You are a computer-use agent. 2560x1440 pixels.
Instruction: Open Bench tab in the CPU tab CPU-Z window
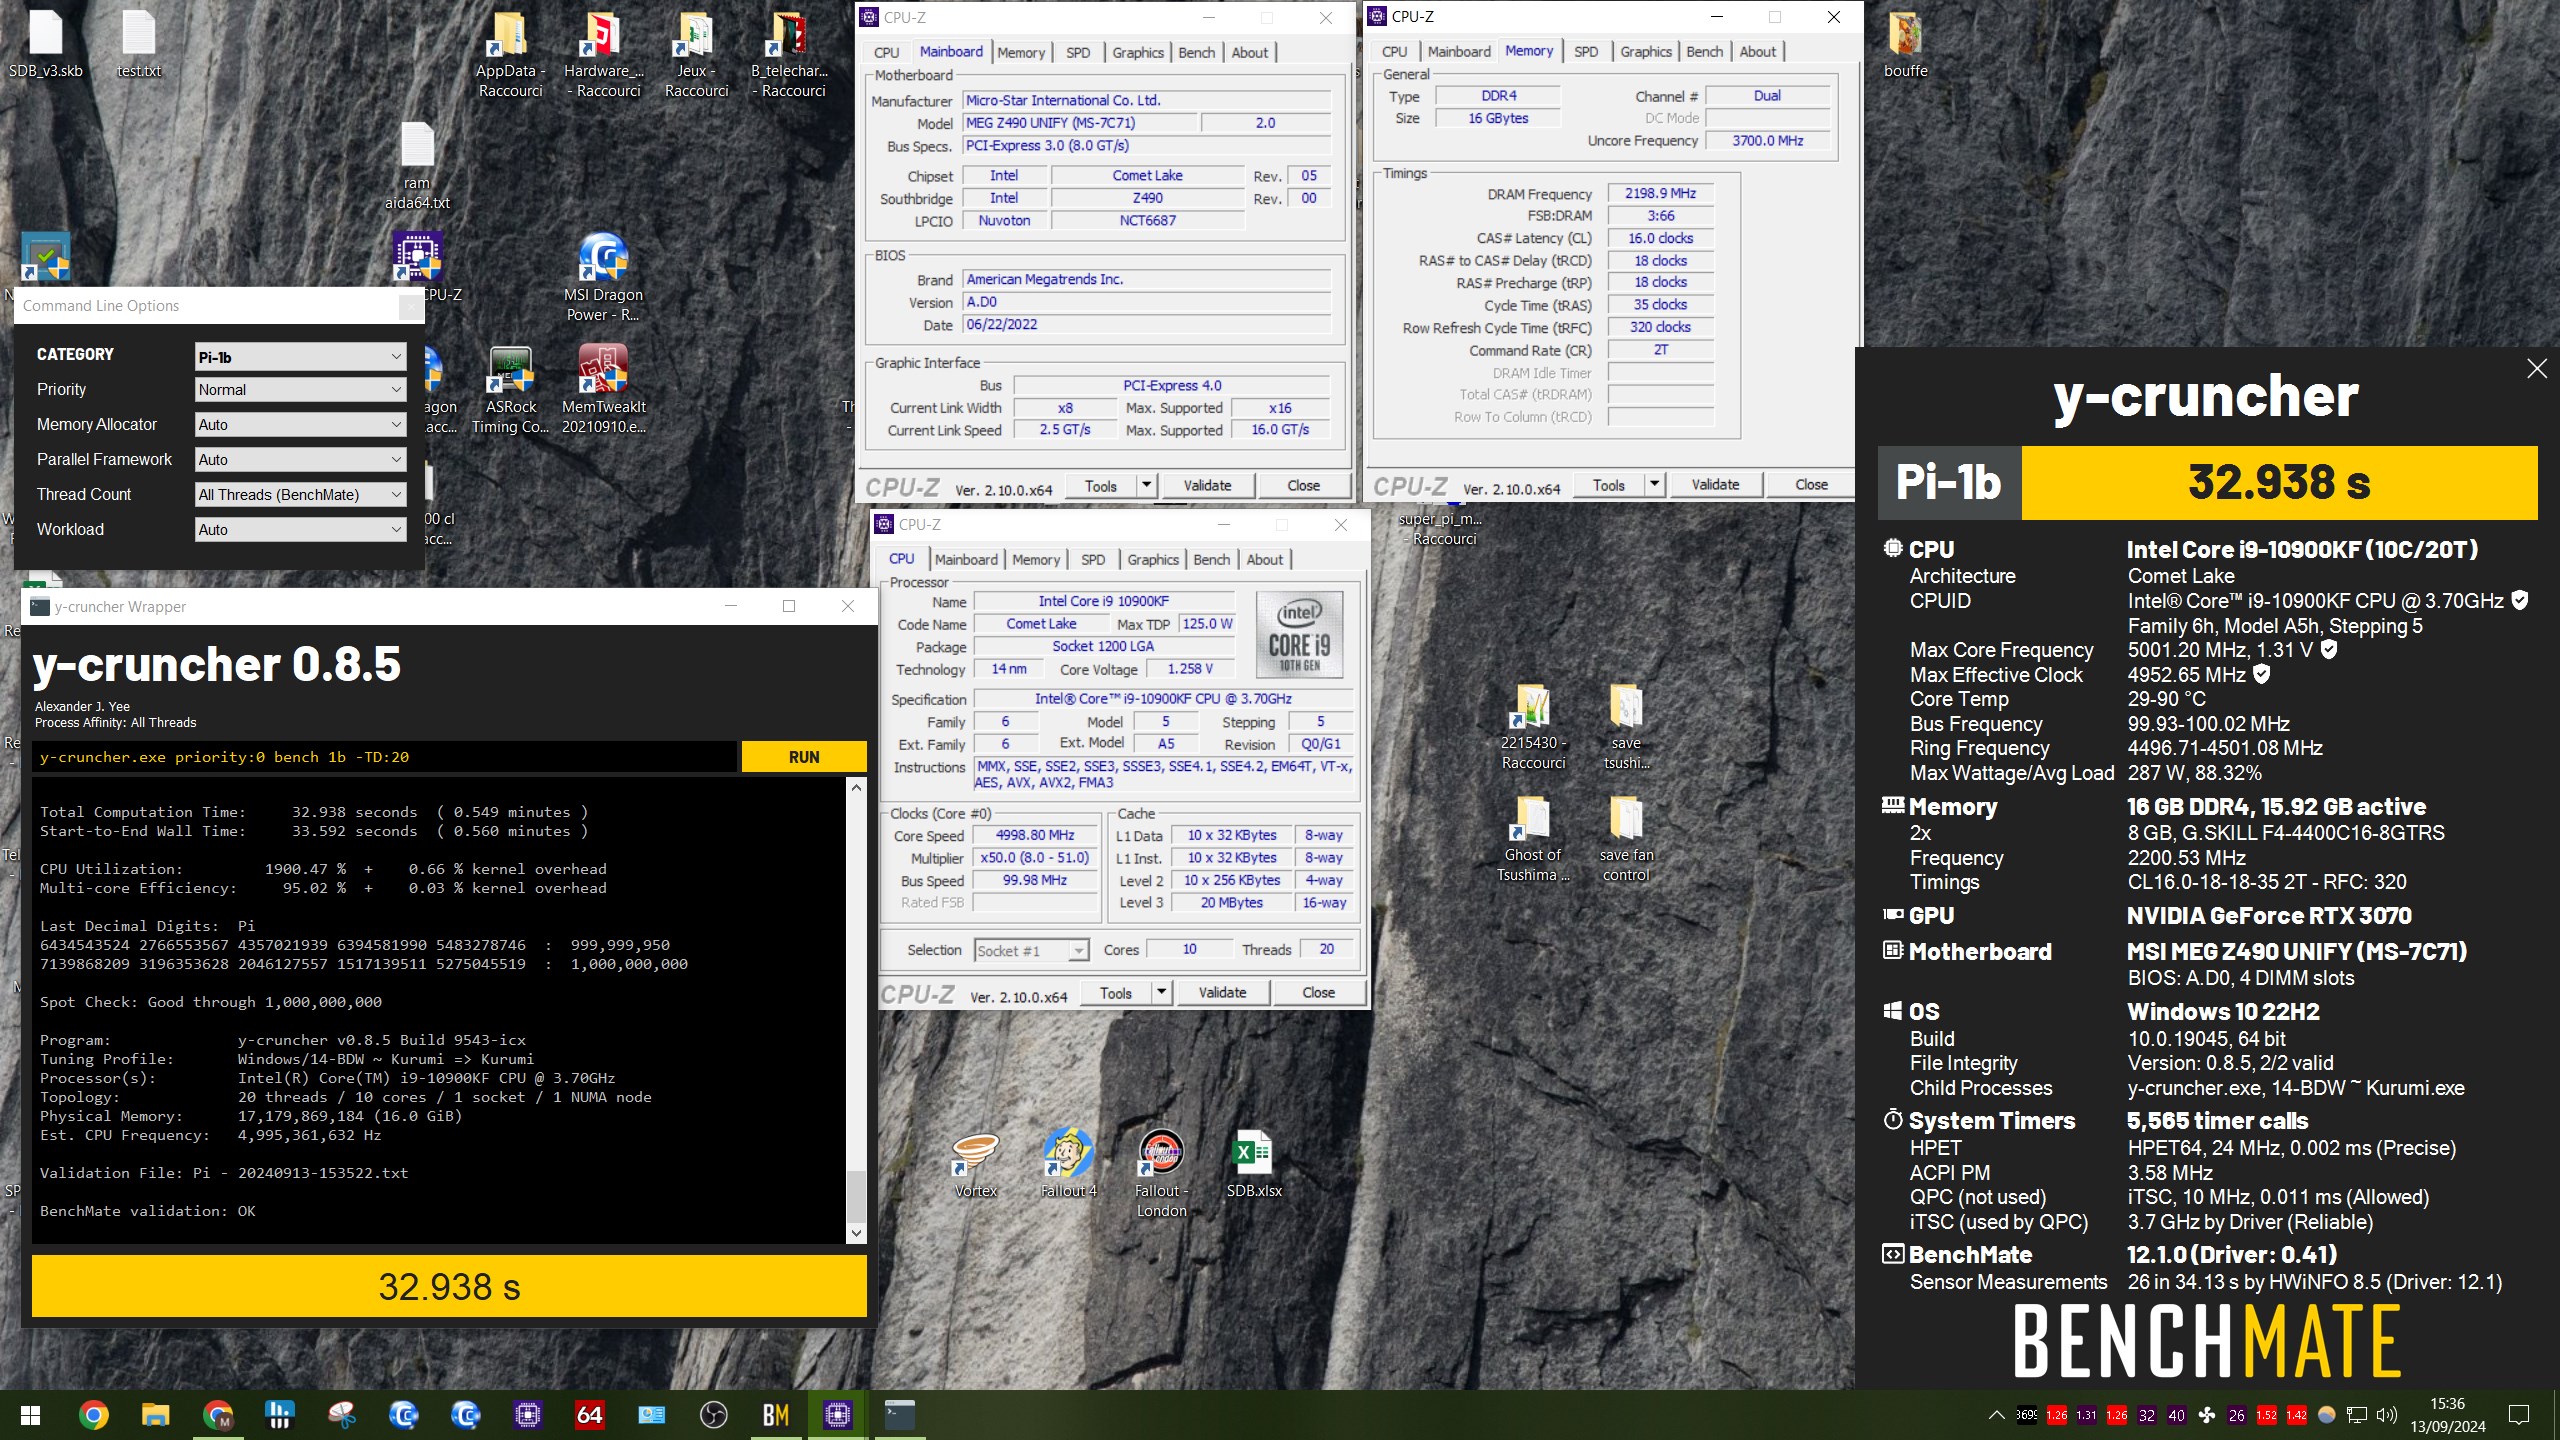(x=1211, y=559)
